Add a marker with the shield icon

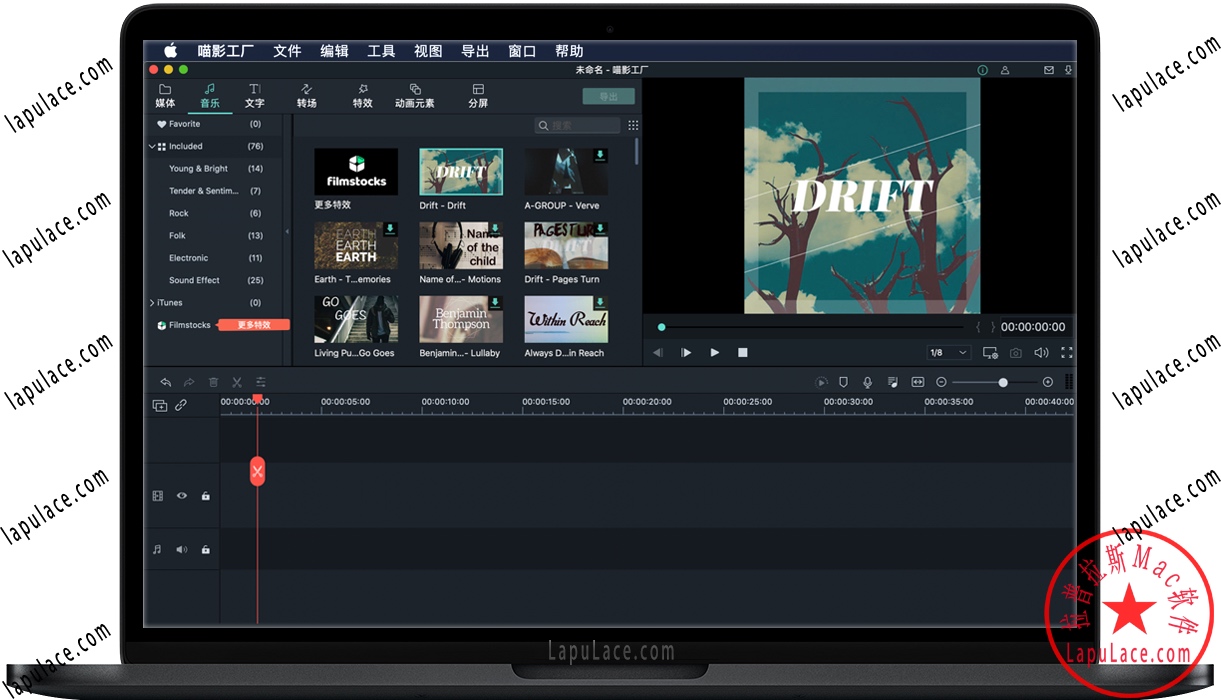tap(843, 382)
